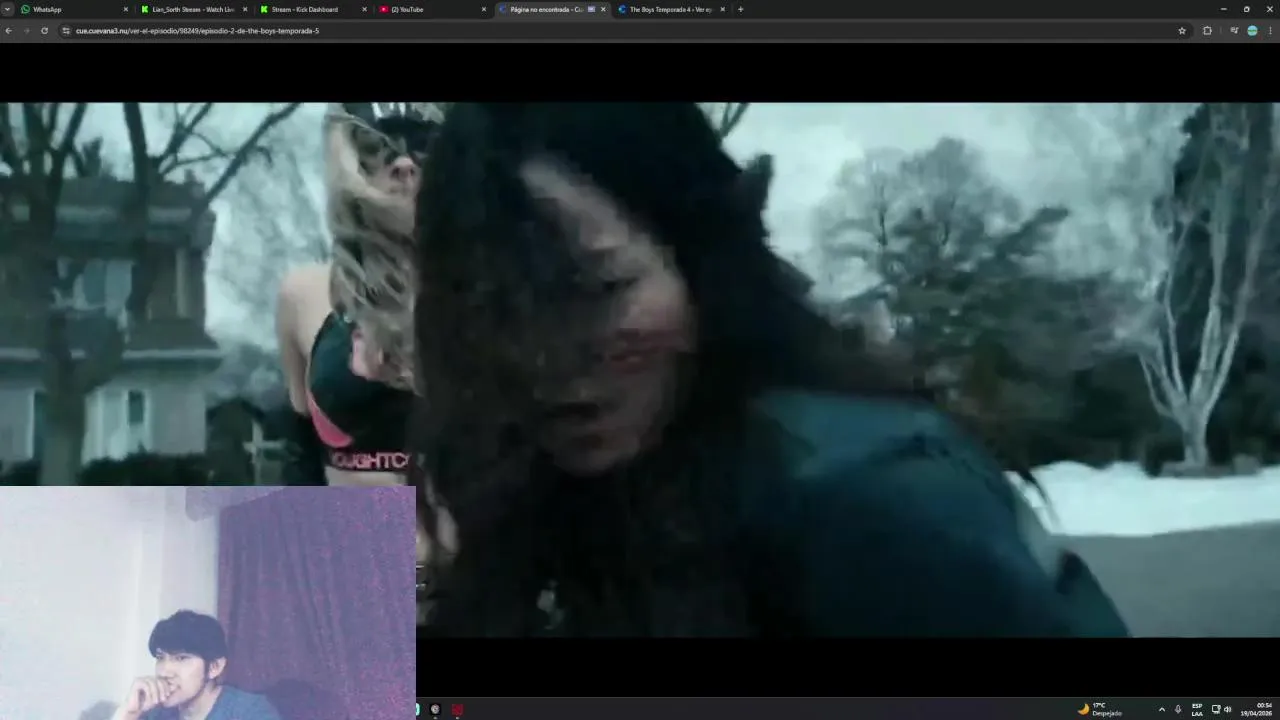The width and height of the screenshot is (1280, 720).
Task: Minimize the browser window
Action: (1223, 9)
